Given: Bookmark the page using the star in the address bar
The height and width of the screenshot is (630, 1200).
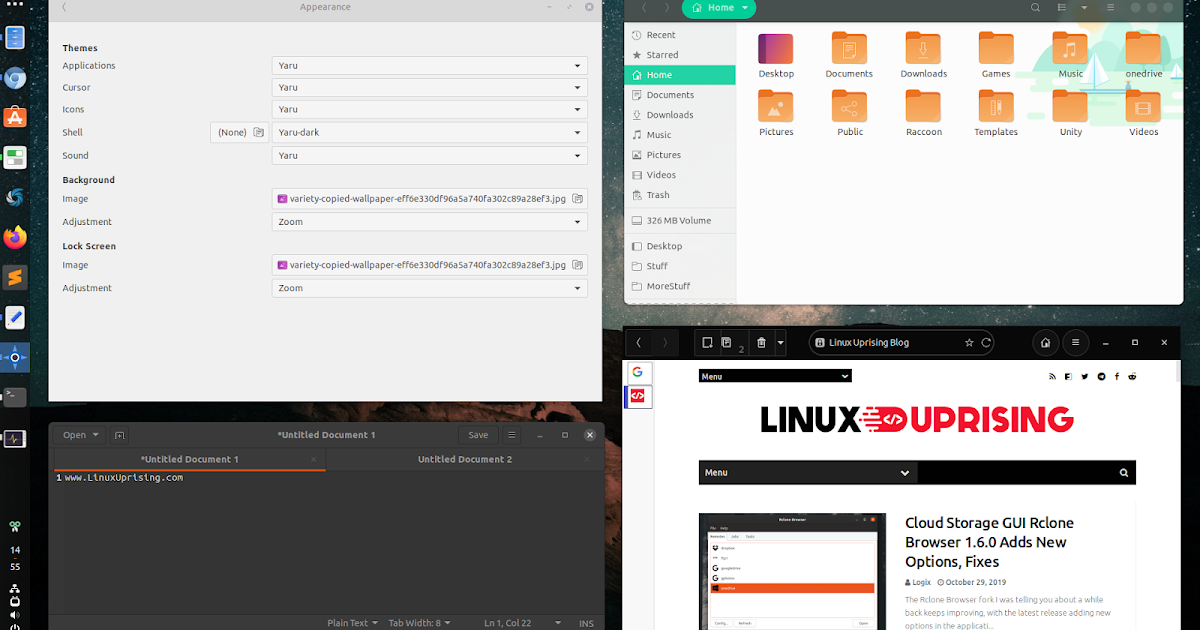Looking at the screenshot, I should coord(970,342).
